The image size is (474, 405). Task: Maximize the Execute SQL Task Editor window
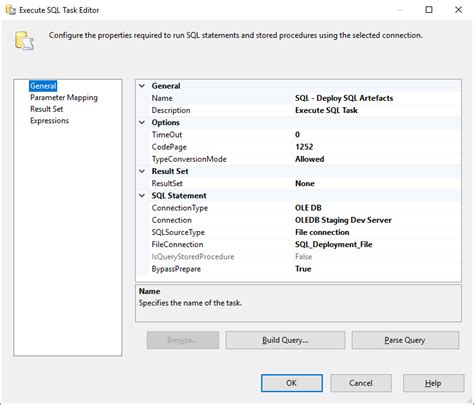click(x=429, y=10)
